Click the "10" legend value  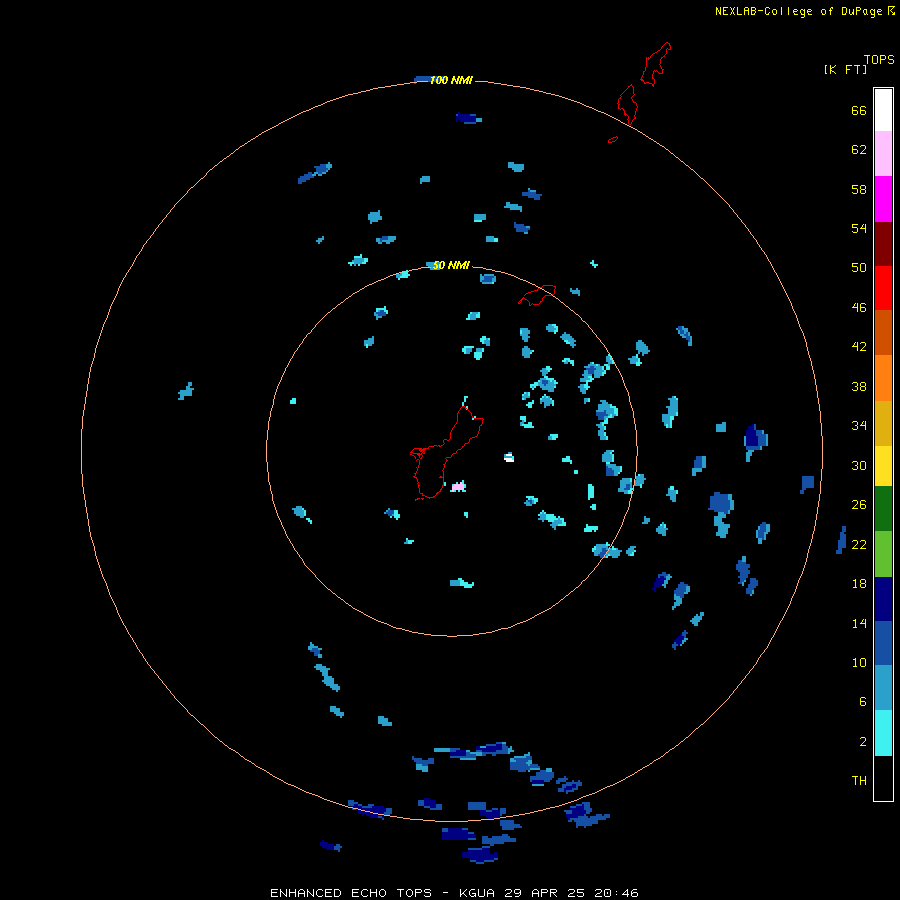859,663
